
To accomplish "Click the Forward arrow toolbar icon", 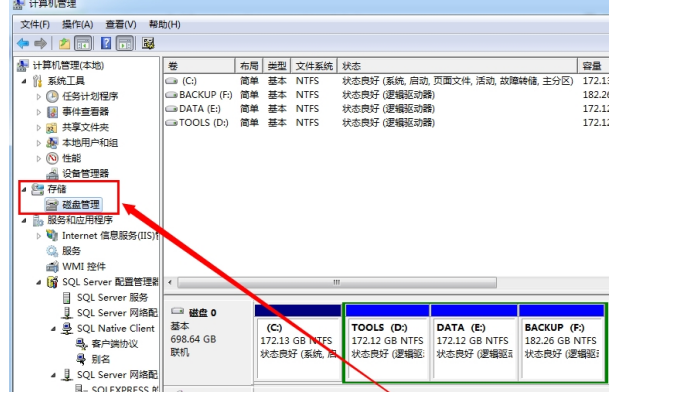I will 40,43.
